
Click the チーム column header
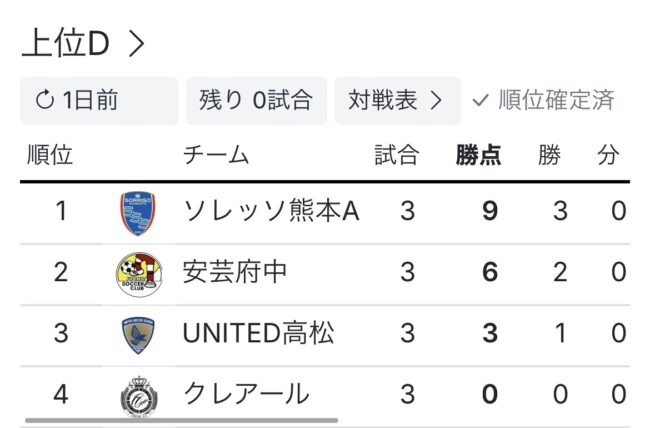[216, 155]
